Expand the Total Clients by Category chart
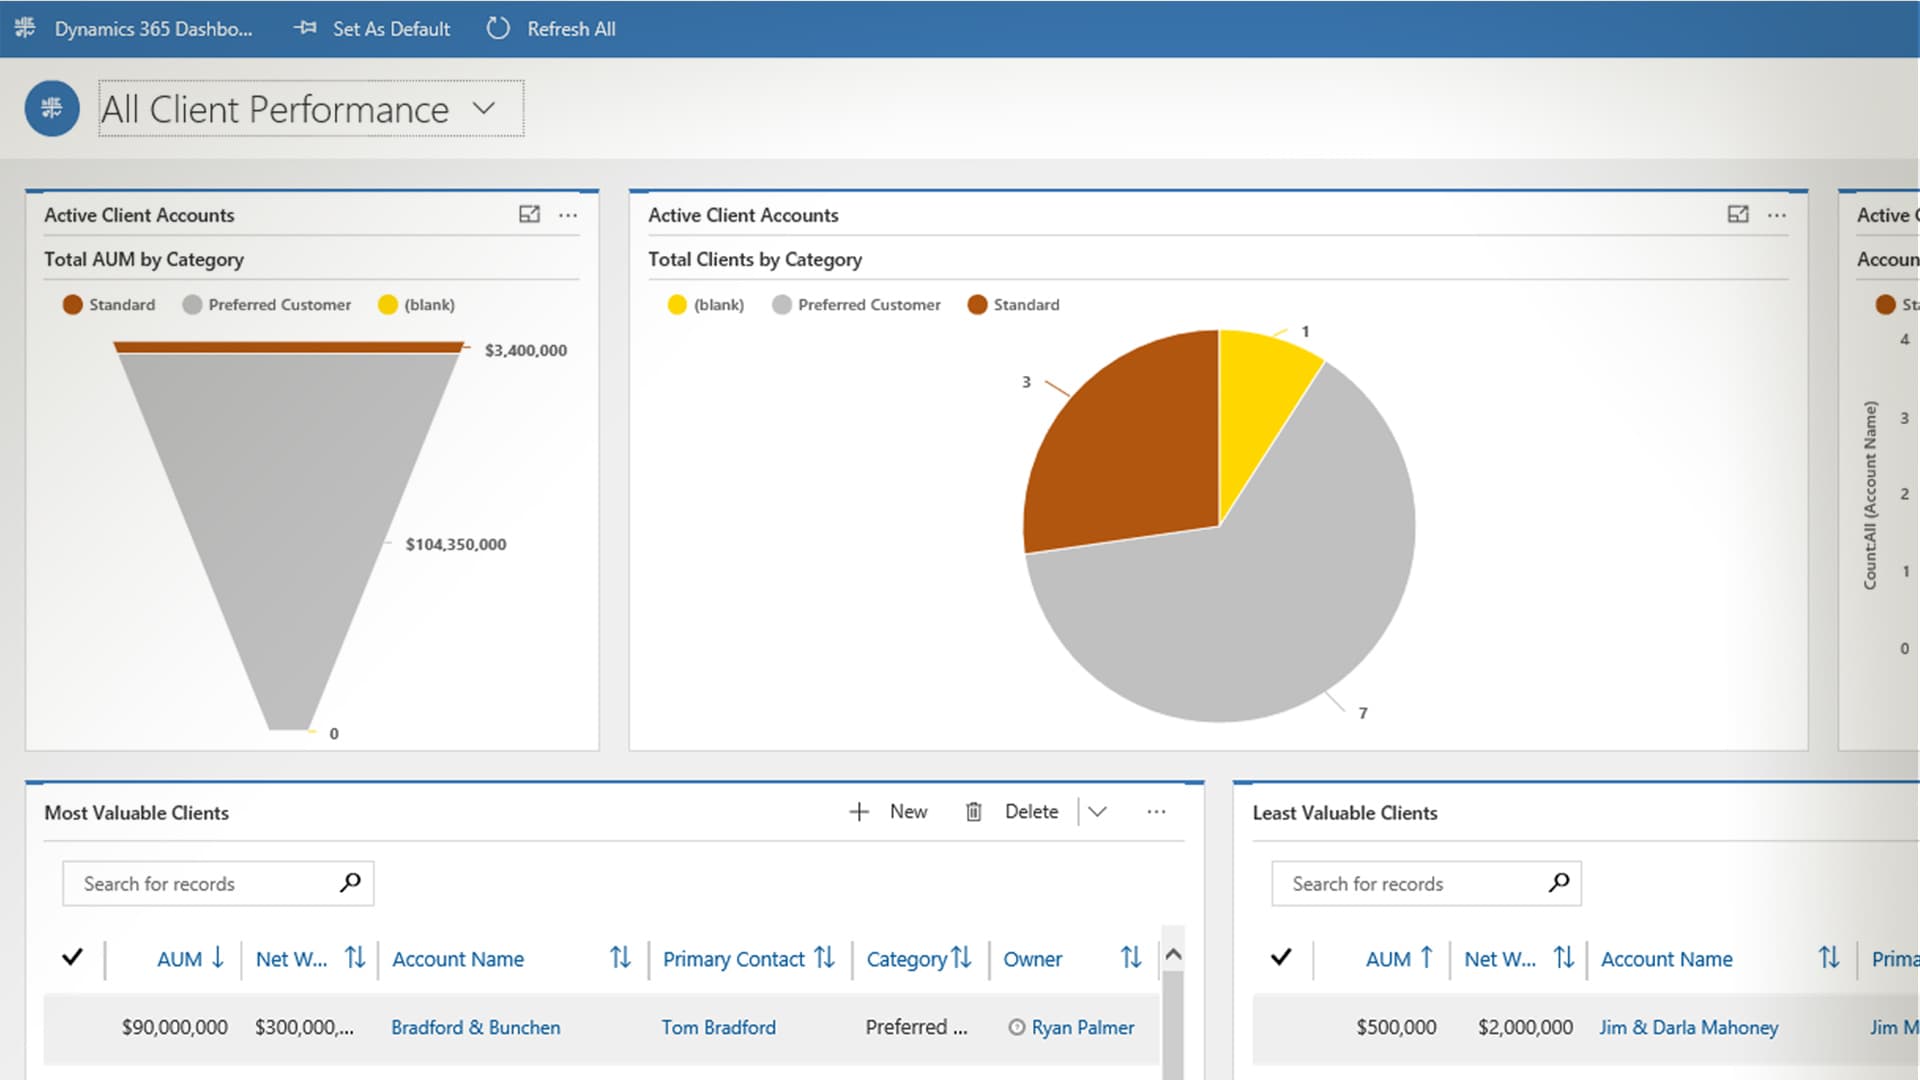Screen dimensions: 1920x1080 tap(1738, 214)
